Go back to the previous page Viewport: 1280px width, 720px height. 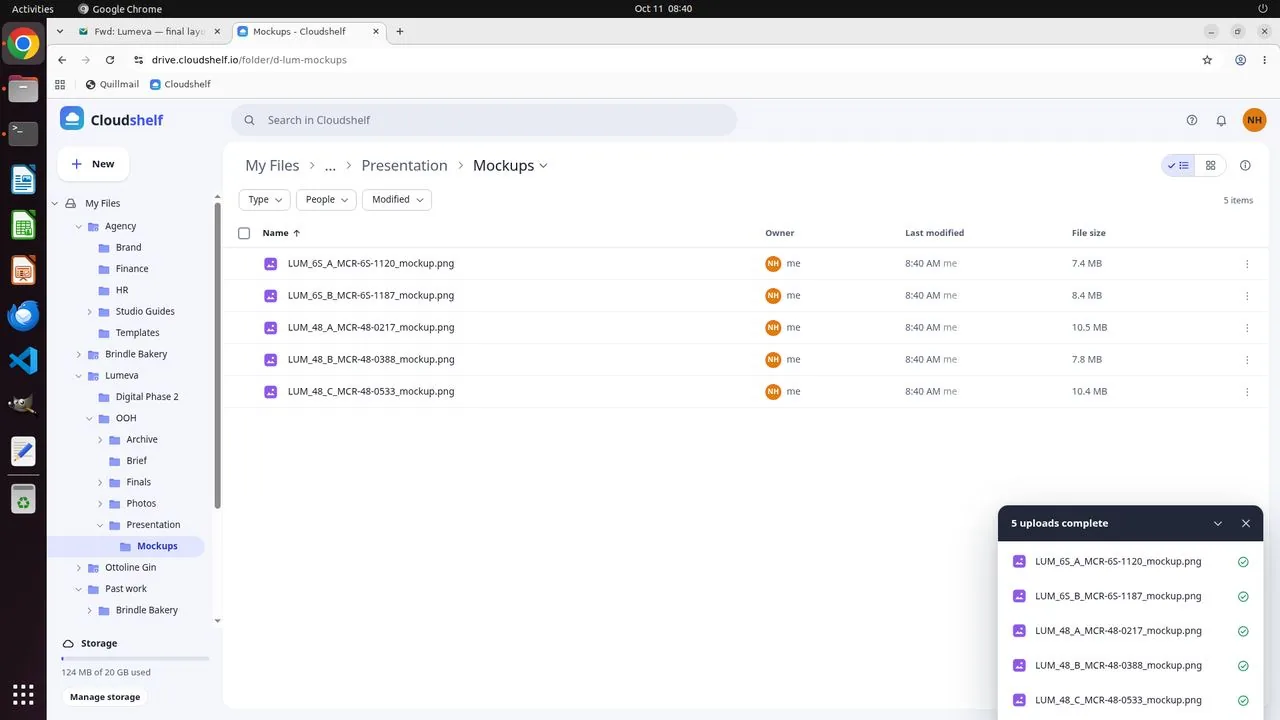click(x=62, y=60)
